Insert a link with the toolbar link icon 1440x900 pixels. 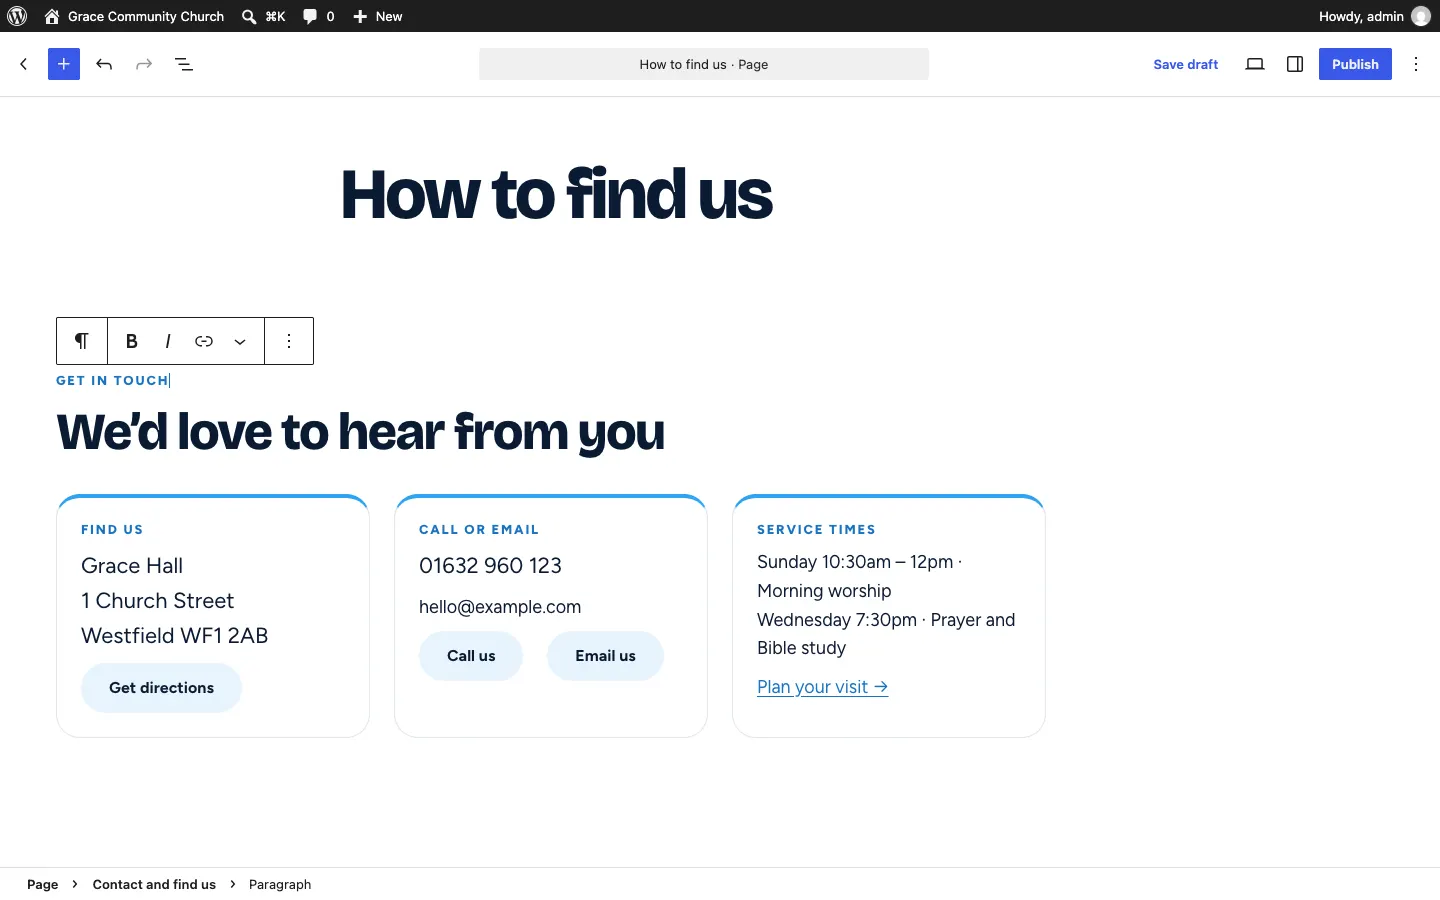[x=204, y=341]
